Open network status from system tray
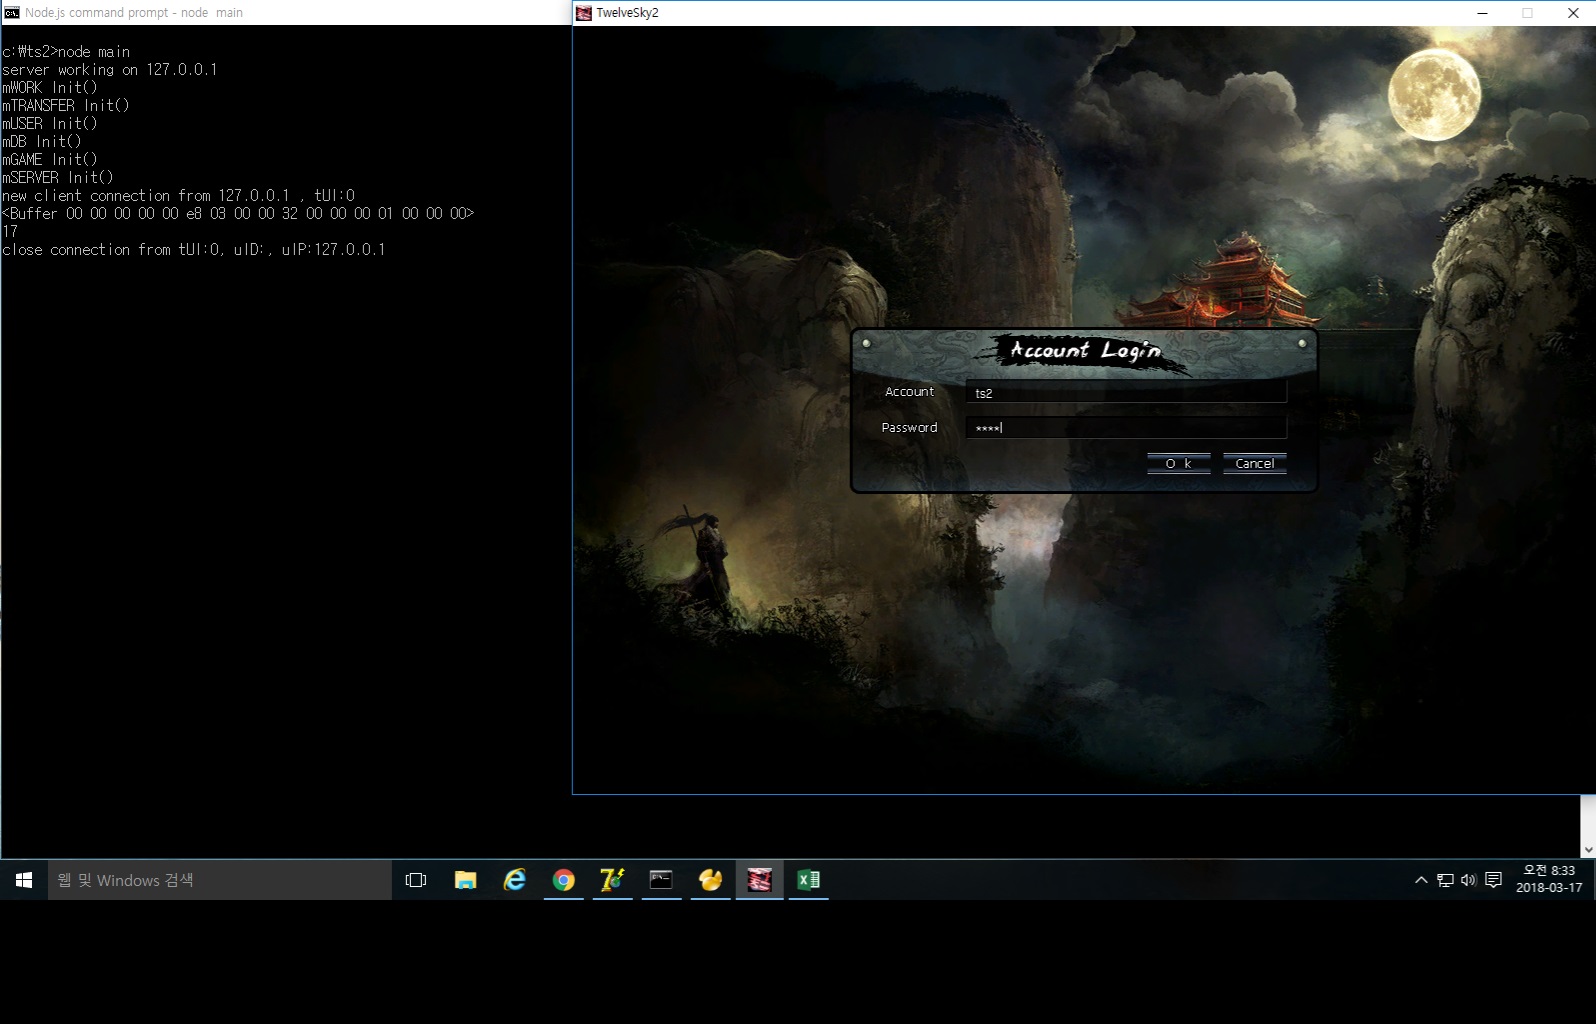Image resolution: width=1596 pixels, height=1024 pixels. pos(1445,880)
